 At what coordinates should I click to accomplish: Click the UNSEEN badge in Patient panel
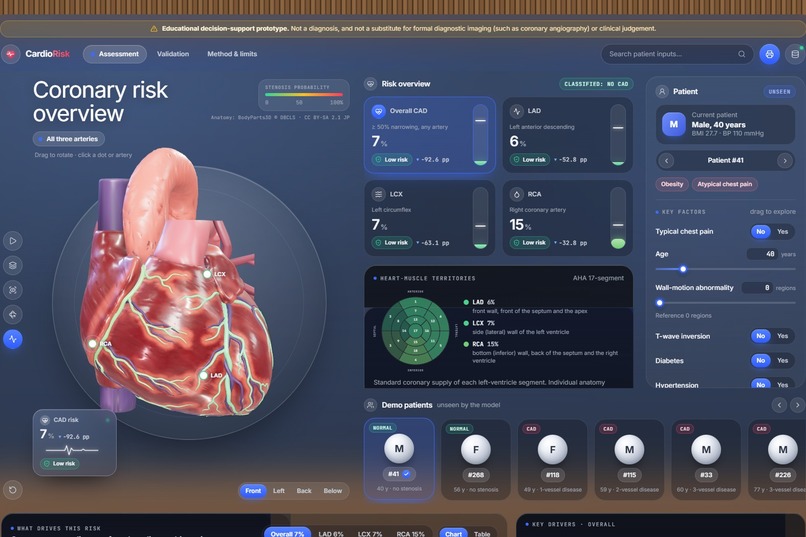point(779,91)
